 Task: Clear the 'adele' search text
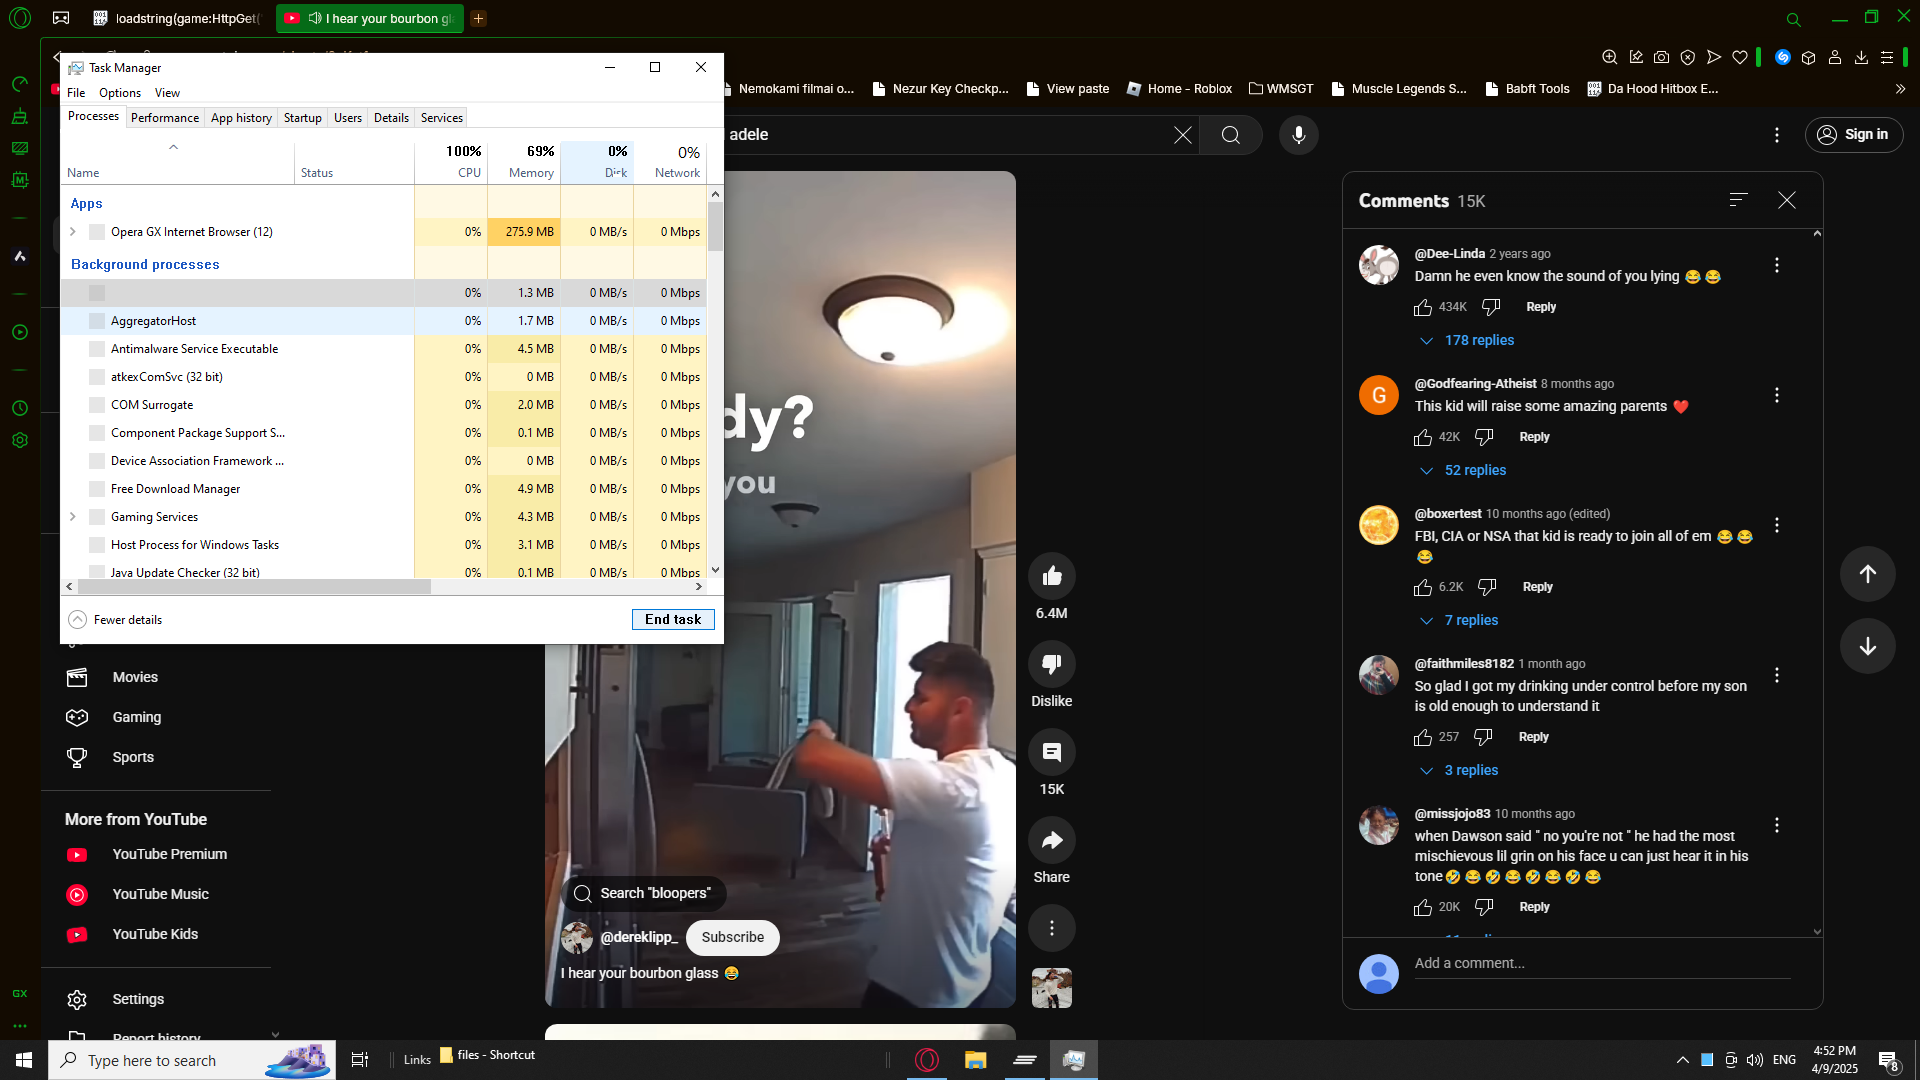coord(1182,135)
